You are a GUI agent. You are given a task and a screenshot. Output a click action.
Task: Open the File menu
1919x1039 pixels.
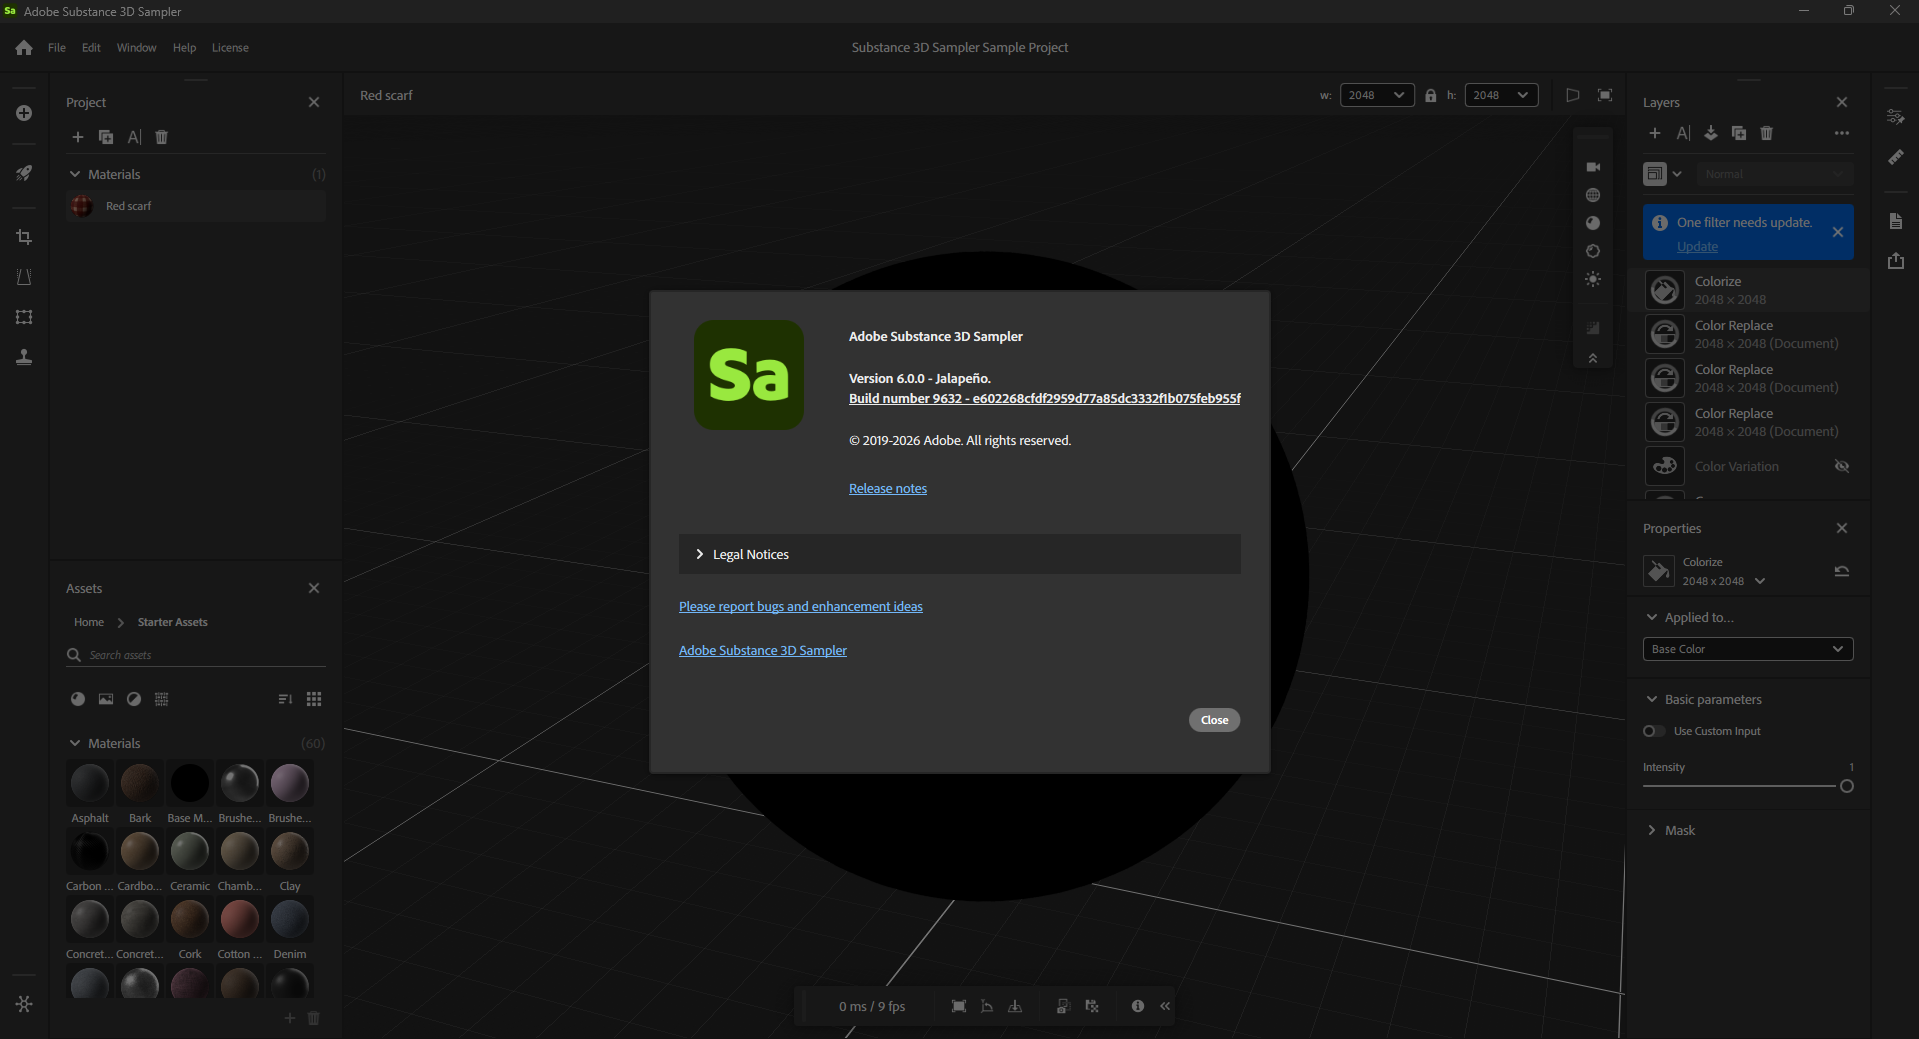pyautogui.click(x=57, y=48)
